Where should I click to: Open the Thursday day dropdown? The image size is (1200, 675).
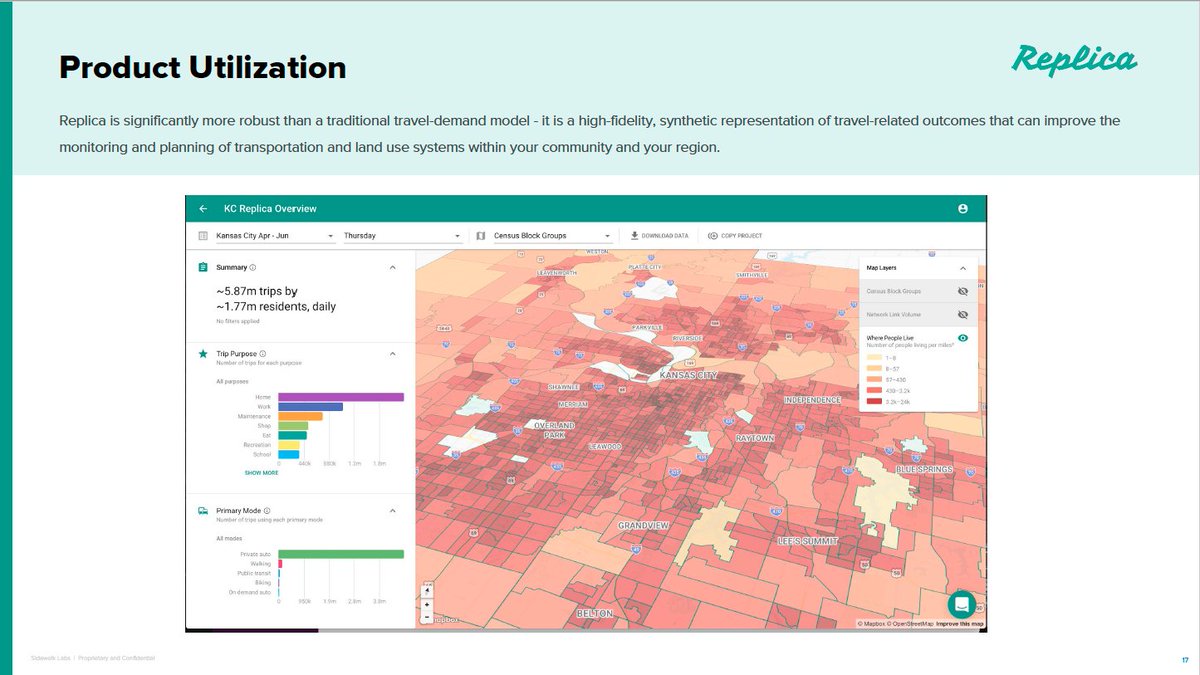(x=402, y=236)
